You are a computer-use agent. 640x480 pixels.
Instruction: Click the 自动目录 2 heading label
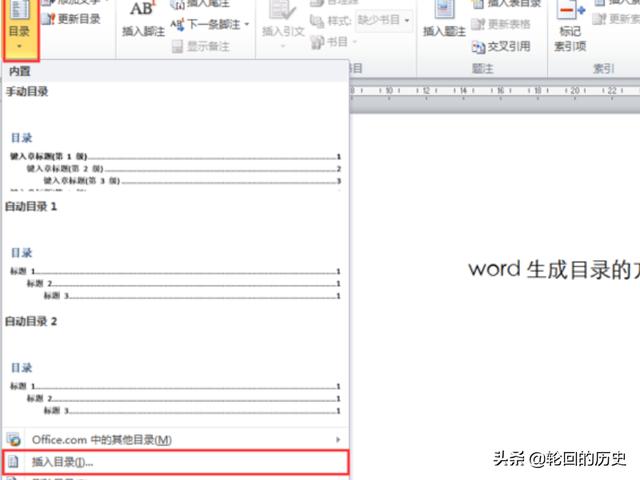[x=31, y=322]
